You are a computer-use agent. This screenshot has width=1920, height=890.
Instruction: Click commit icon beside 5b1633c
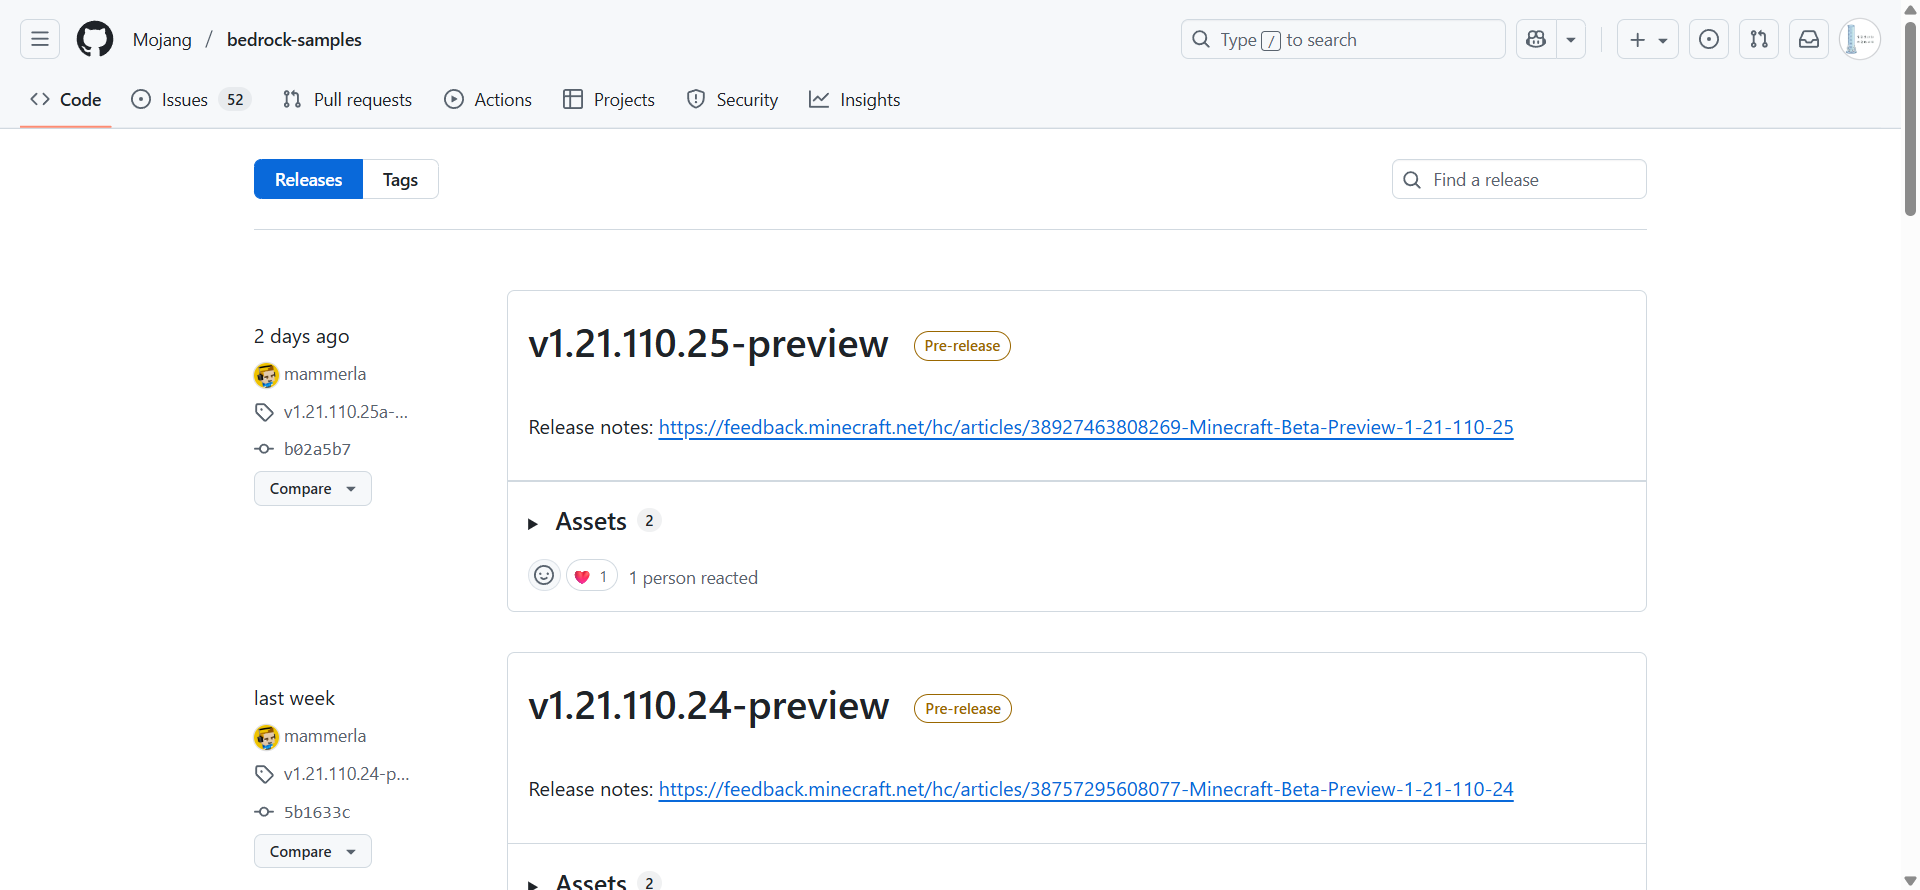264,812
